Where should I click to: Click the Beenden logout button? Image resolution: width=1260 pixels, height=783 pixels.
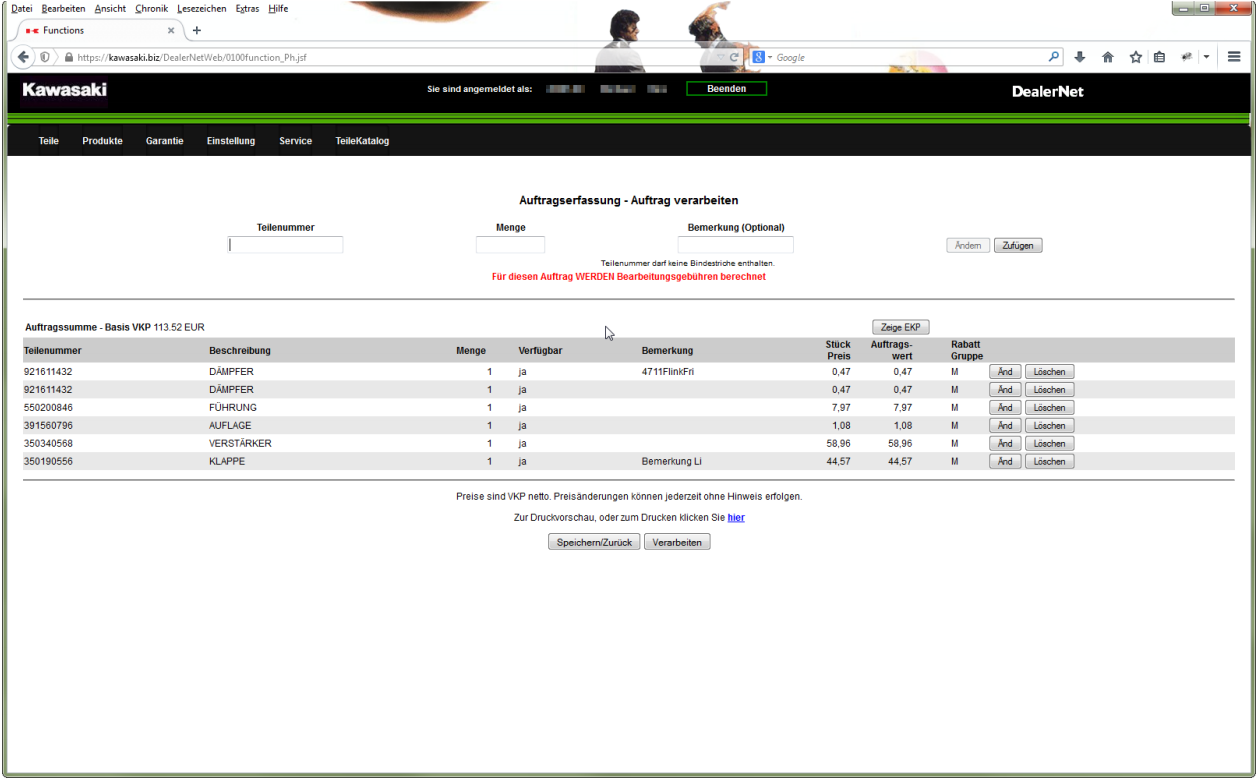tap(726, 89)
